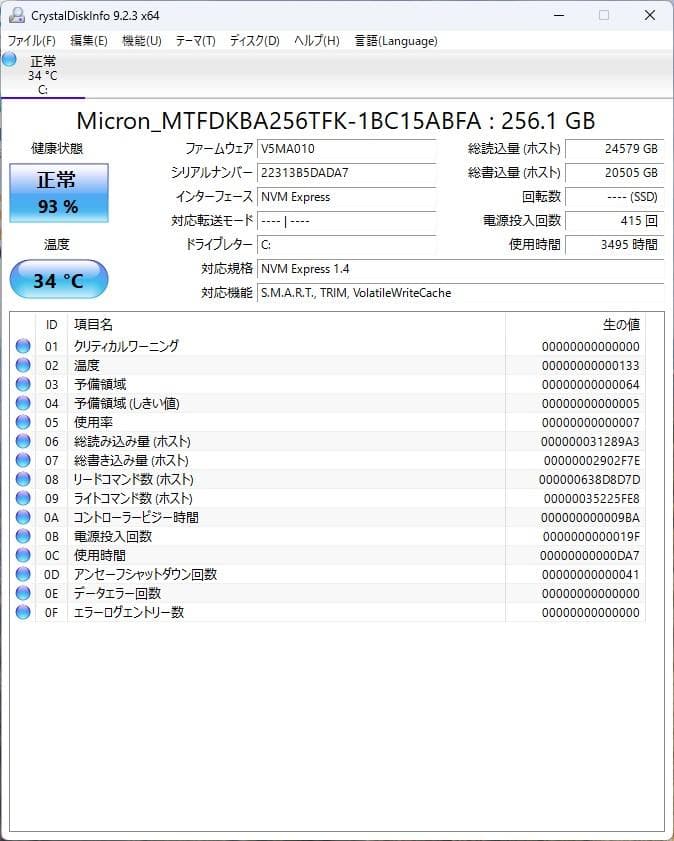
Task: Minimize the CrystalDiskInfo window
Action: tap(559, 16)
